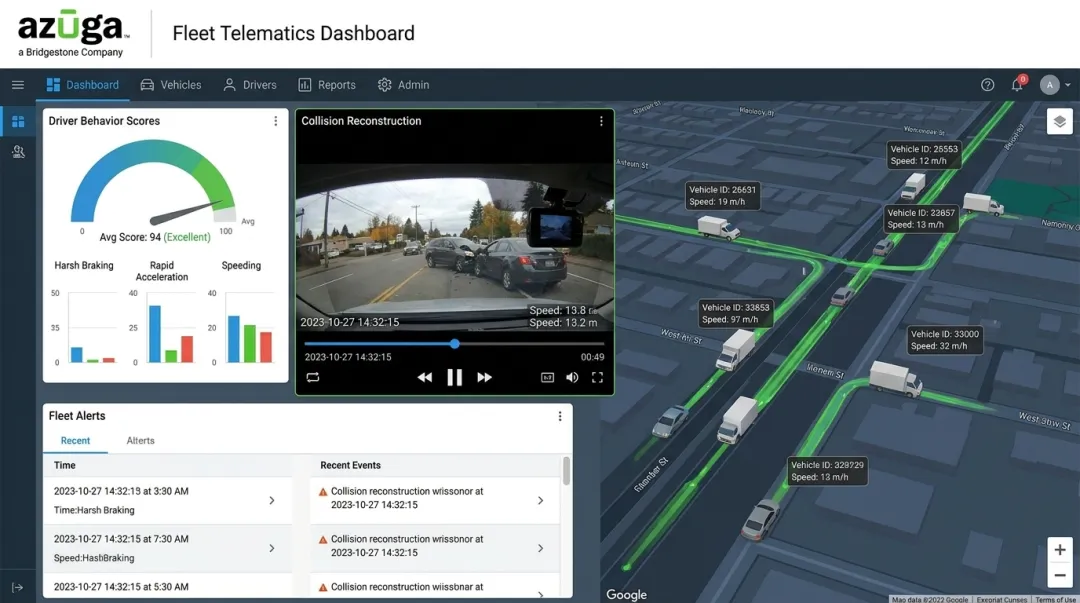Zoom out on the map

click(1059, 575)
